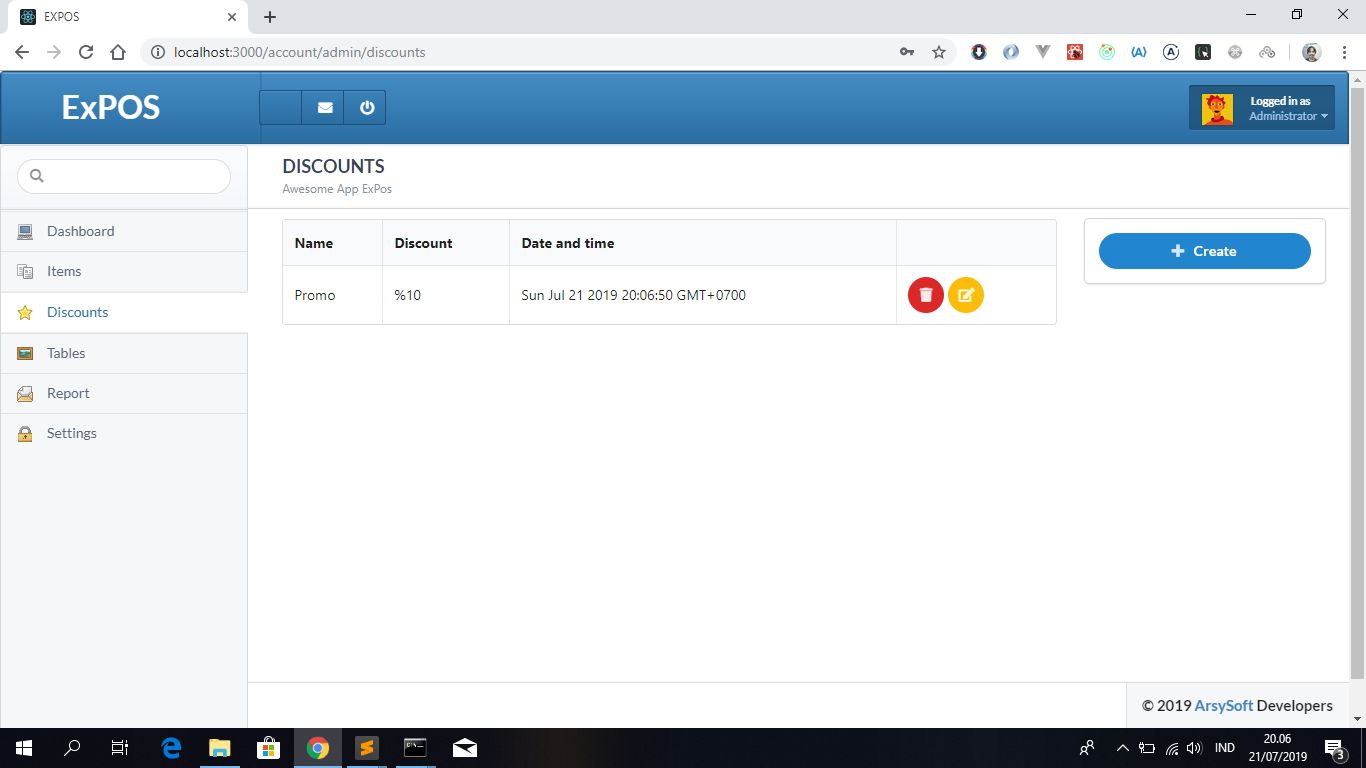Go to the Report page
Screen dimensions: 1366x768
(x=68, y=393)
